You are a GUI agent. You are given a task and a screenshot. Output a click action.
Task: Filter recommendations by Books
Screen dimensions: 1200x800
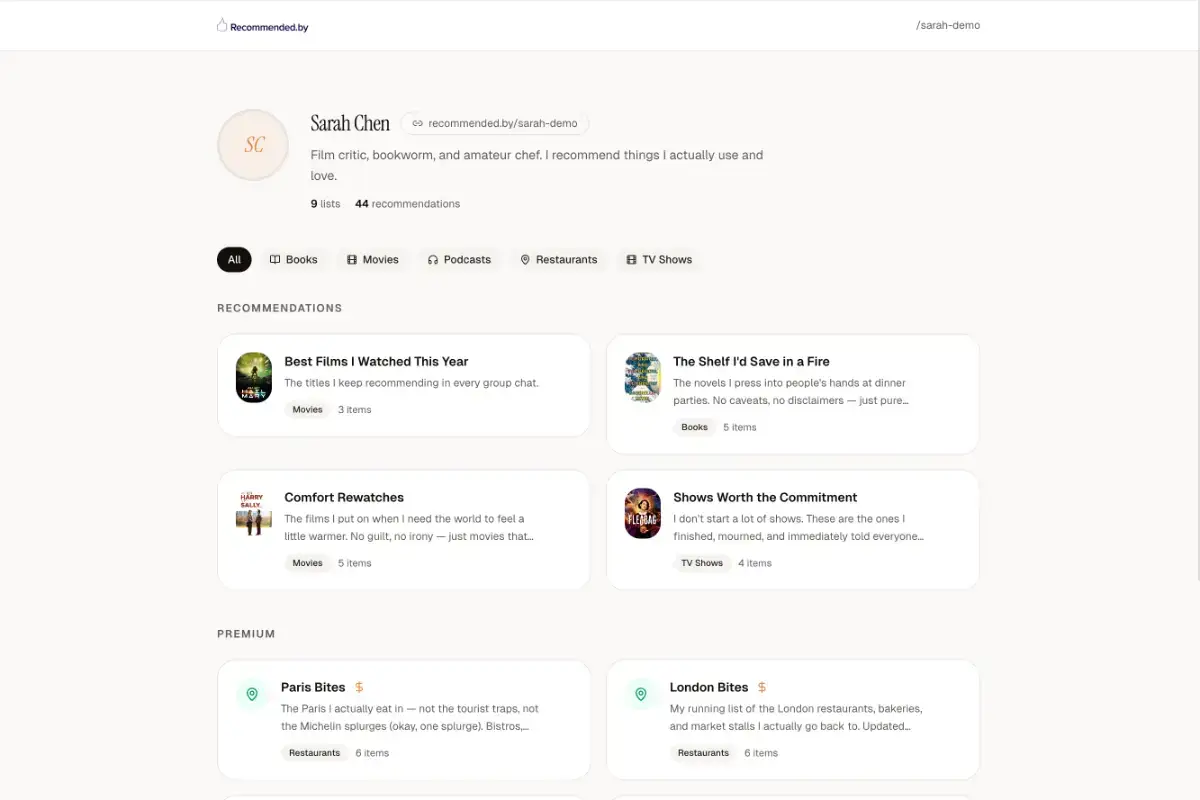(x=293, y=259)
